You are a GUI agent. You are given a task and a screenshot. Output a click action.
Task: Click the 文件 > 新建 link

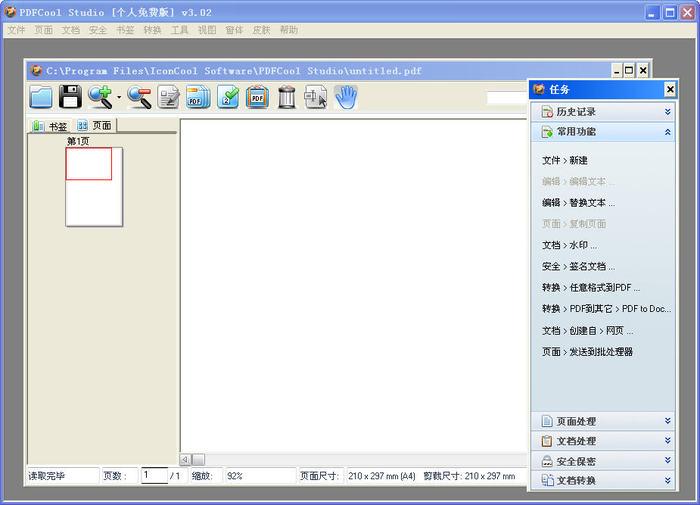click(564, 160)
